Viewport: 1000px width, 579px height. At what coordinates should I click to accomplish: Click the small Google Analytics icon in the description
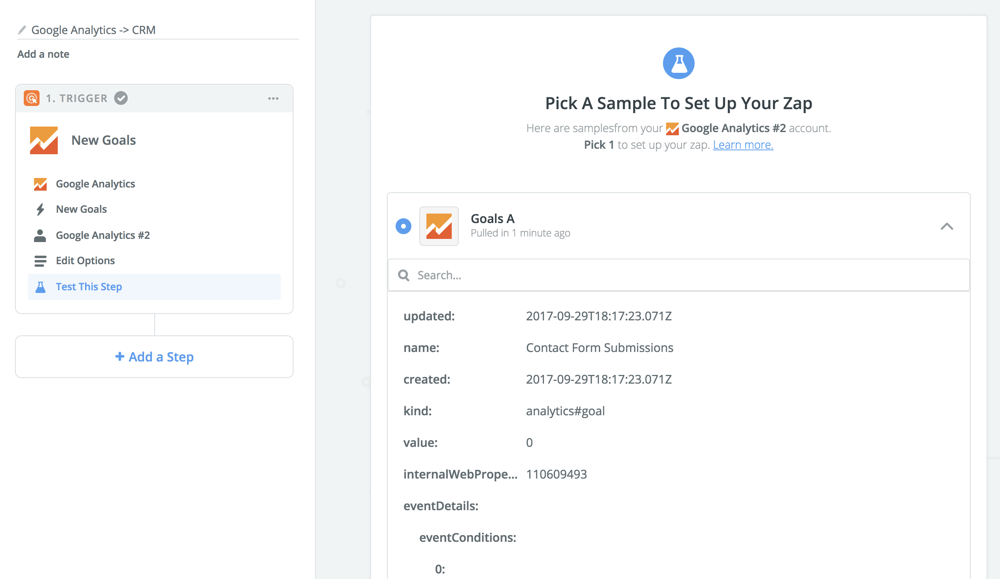672,129
